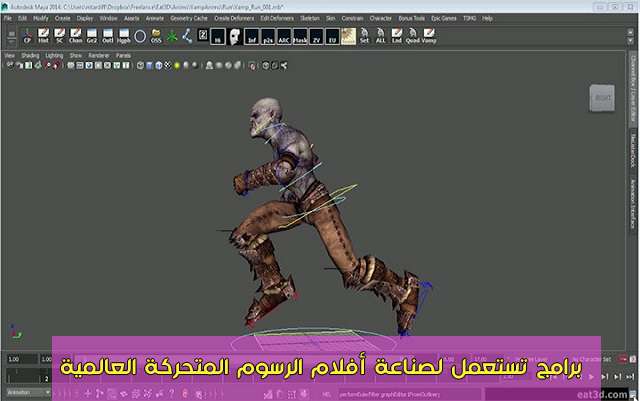
Task: Click the go to end playback button
Action: (x=630, y=376)
